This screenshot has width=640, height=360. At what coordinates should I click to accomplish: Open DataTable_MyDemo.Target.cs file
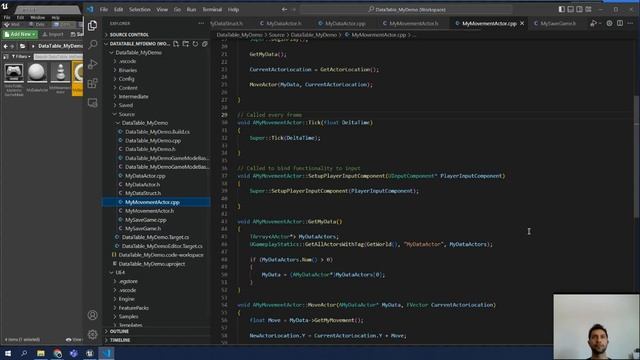(x=157, y=237)
